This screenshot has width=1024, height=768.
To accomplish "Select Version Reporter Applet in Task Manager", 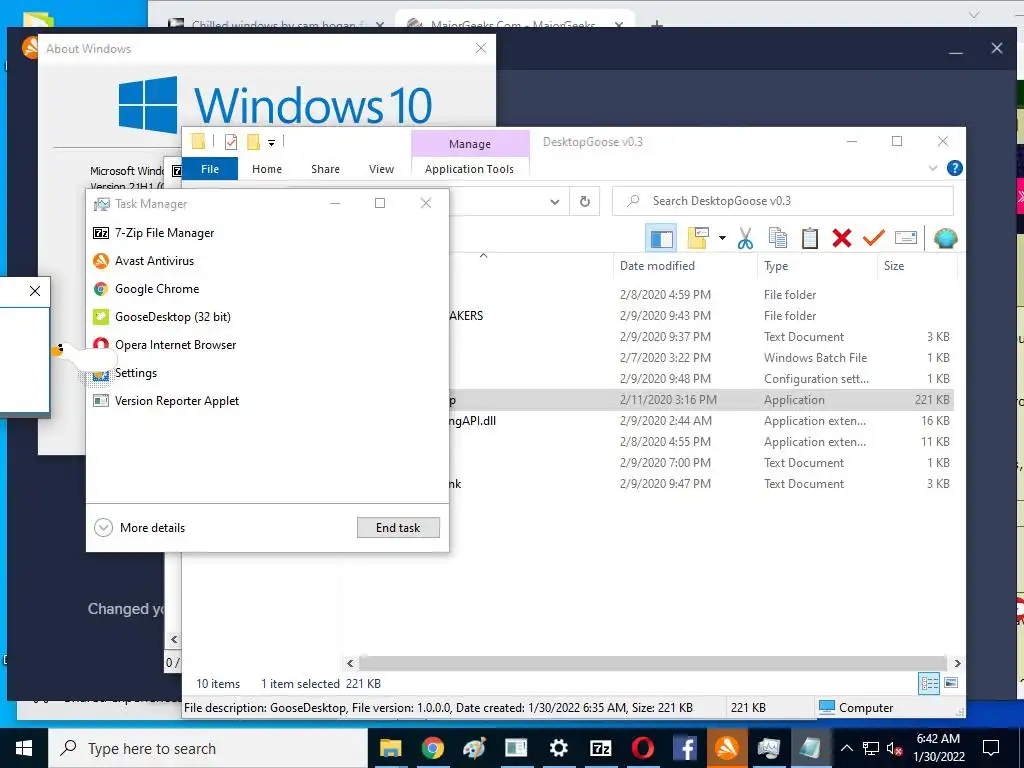I will [267, 401].
